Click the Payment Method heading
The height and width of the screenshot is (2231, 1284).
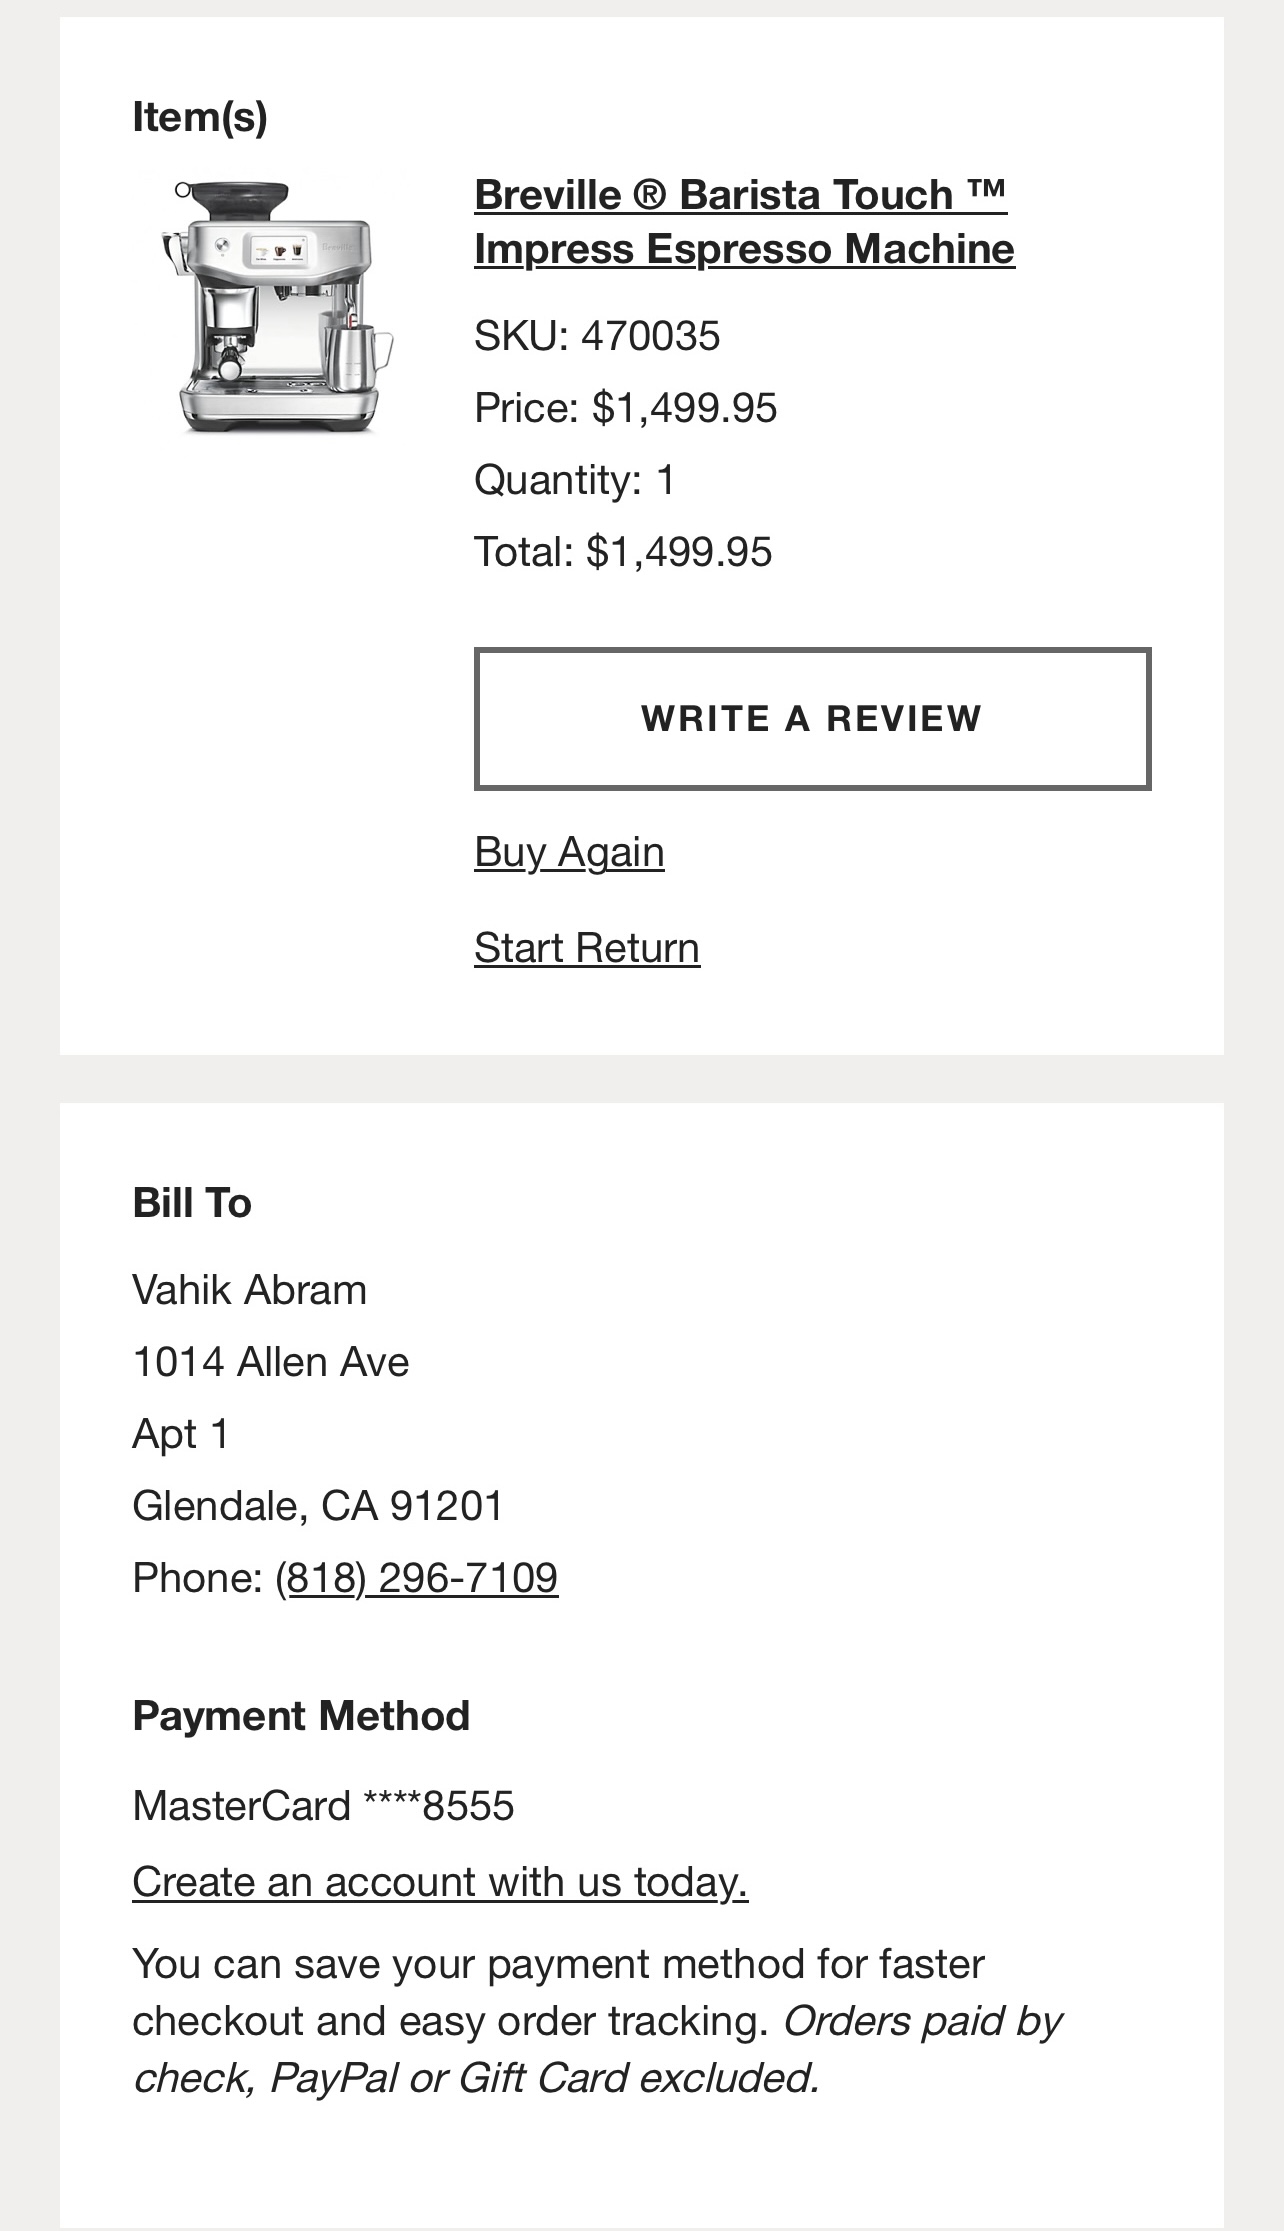[301, 1716]
